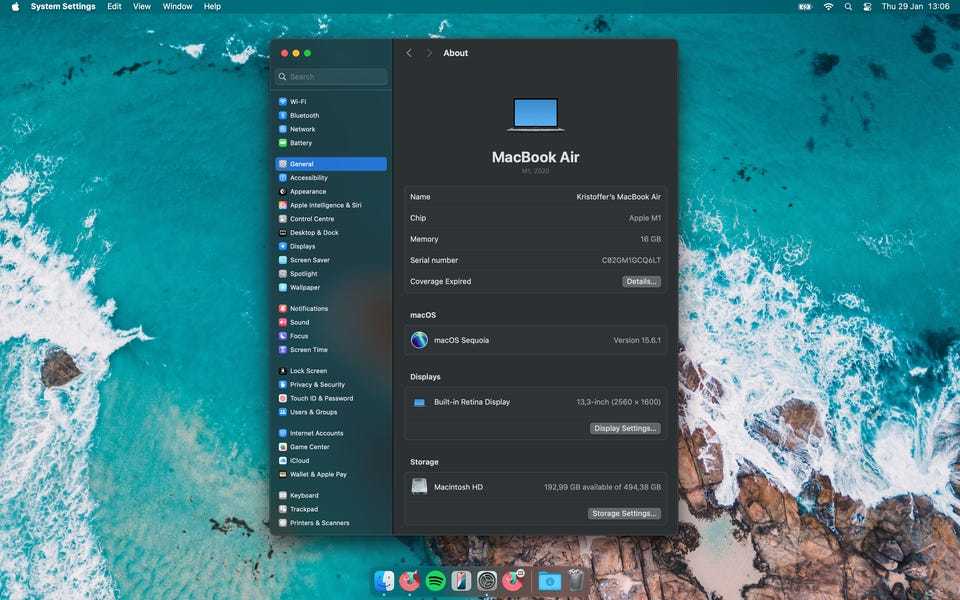Open the Control Centre settings pane
Screen dimensions: 960x600
[312, 219]
